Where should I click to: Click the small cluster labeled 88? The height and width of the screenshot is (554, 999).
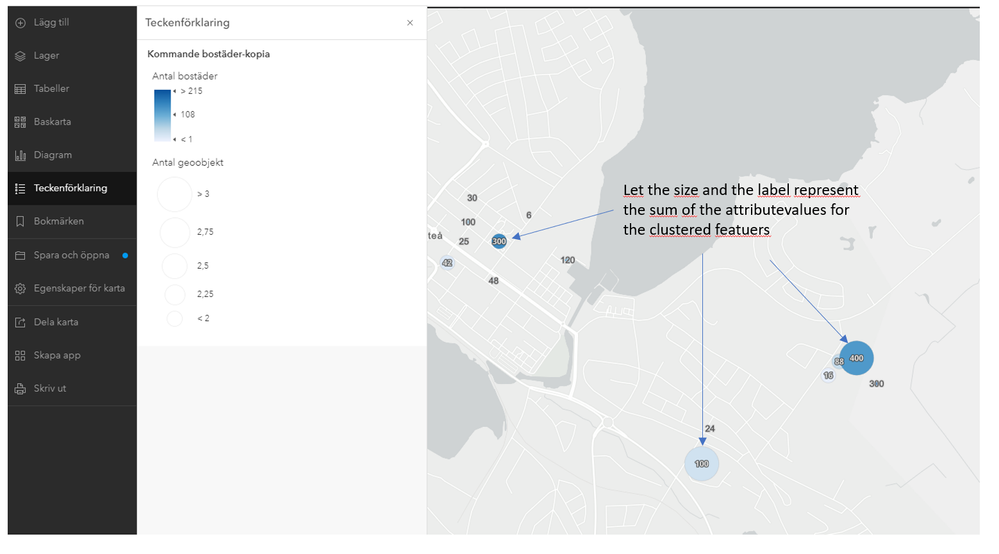pyautogui.click(x=839, y=361)
